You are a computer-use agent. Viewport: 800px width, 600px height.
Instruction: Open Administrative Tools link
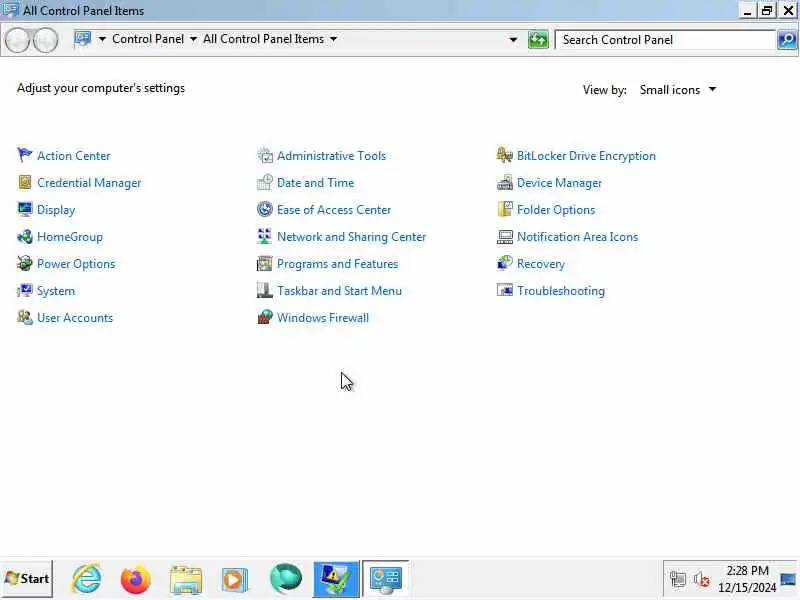(332, 156)
